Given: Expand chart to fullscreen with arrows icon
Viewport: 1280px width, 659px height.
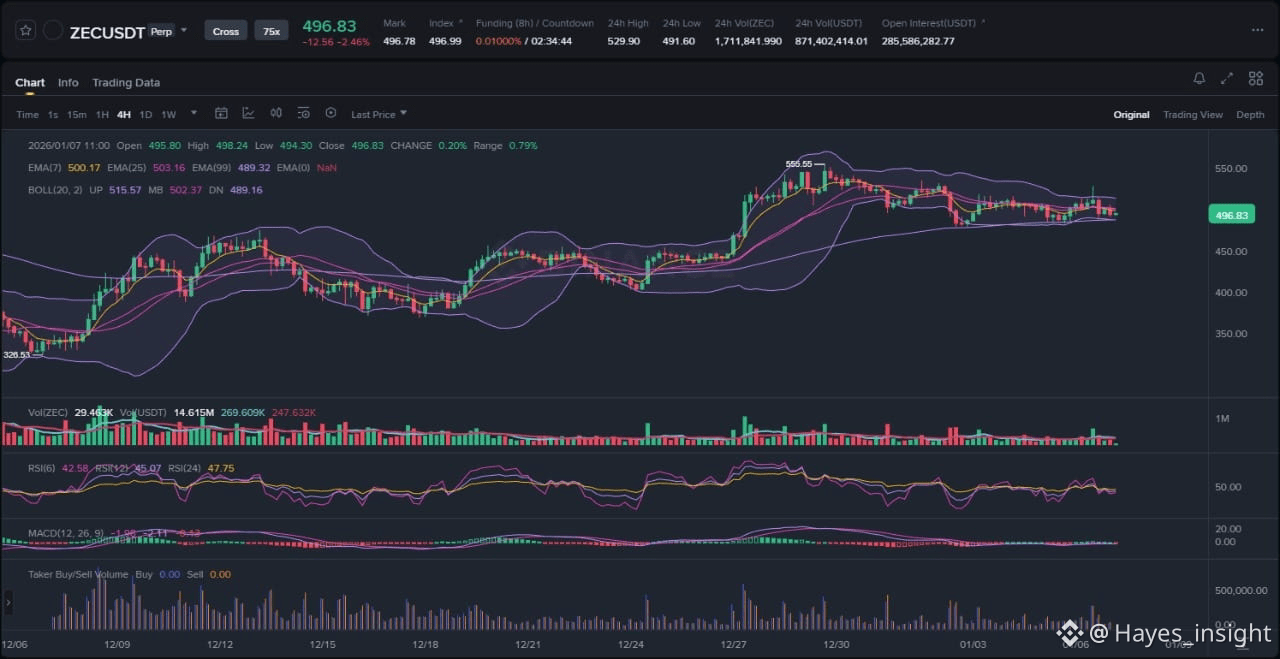Looking at the screenshot, I should tap(1227, 79).
